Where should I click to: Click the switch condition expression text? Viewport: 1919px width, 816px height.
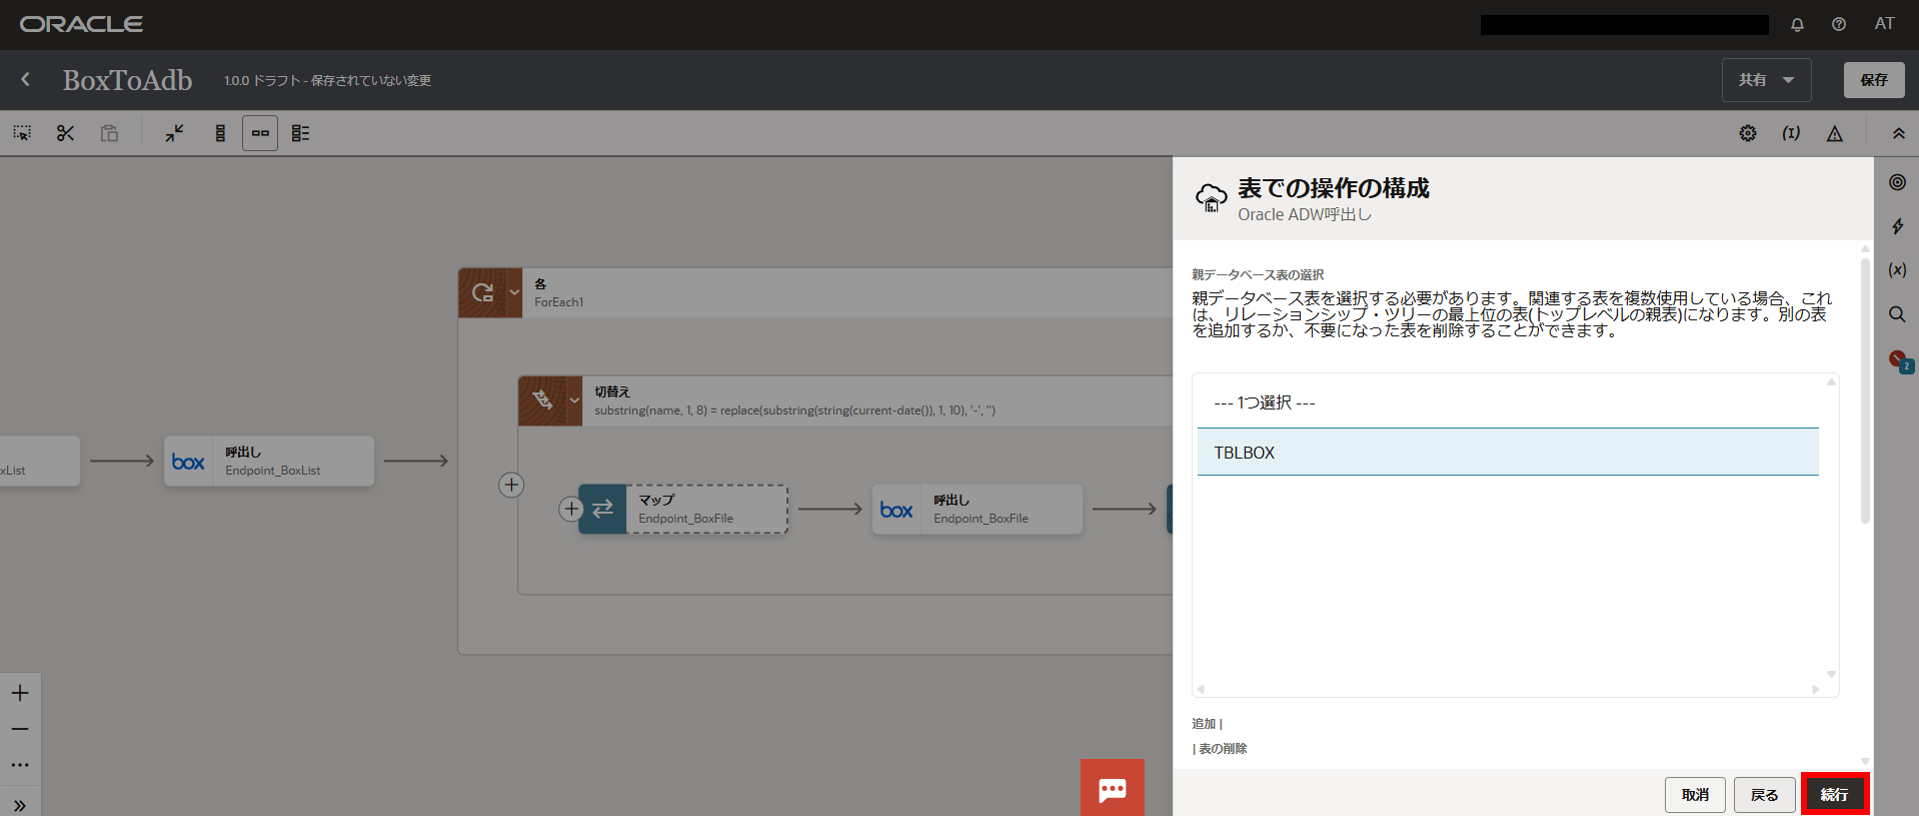[794, 410]
